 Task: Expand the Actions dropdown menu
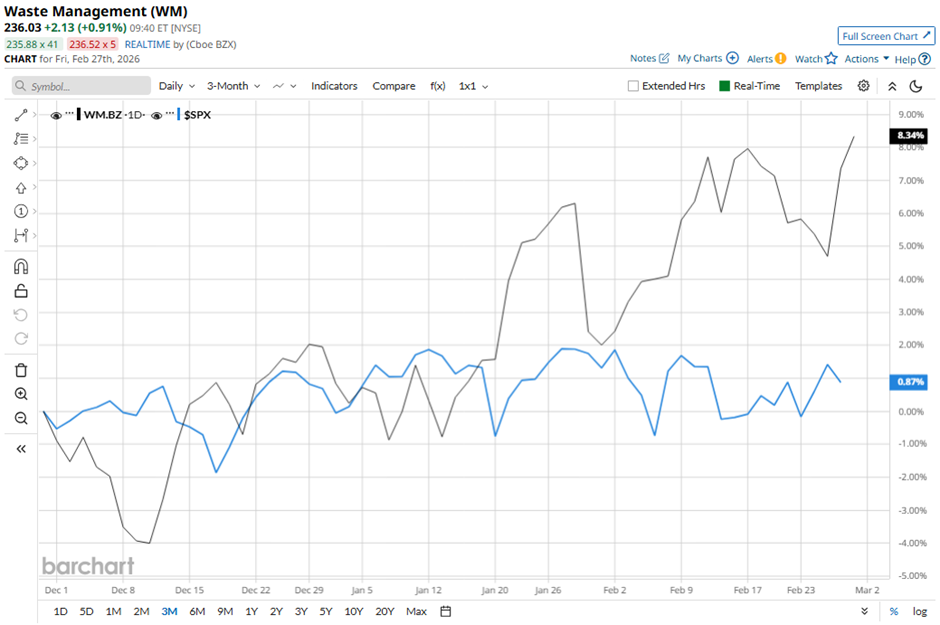(867, 59)
